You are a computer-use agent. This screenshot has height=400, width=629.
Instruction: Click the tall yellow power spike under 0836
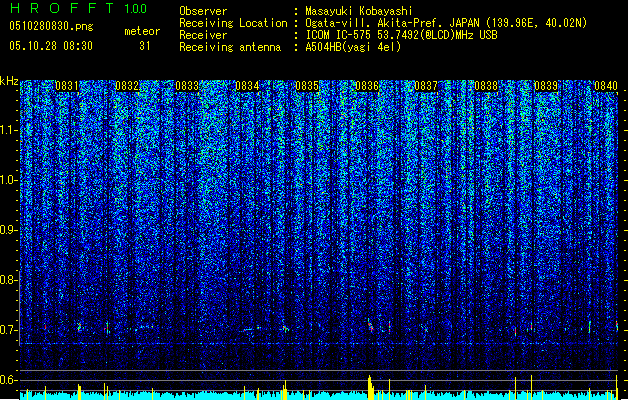(x=370, y=387)
